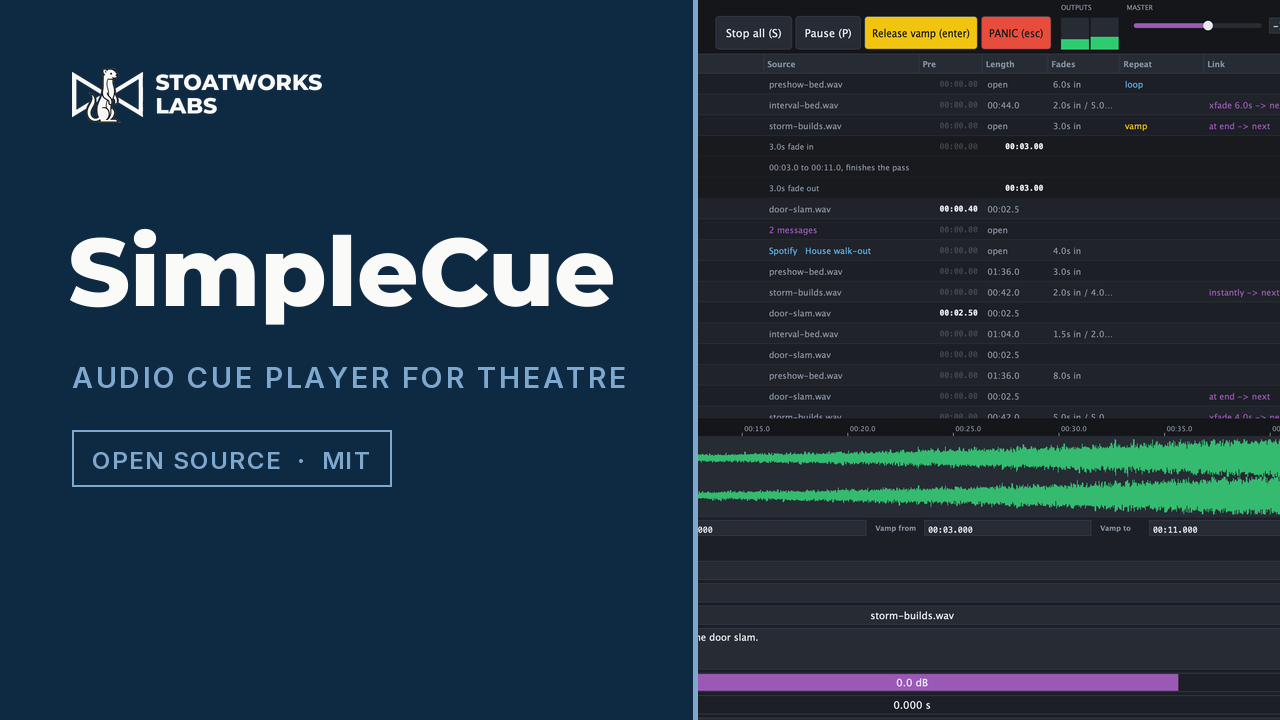
Task: Click 'at end -> next' on storm-builds.wav vamp row
Action: tap(1240, 127)
